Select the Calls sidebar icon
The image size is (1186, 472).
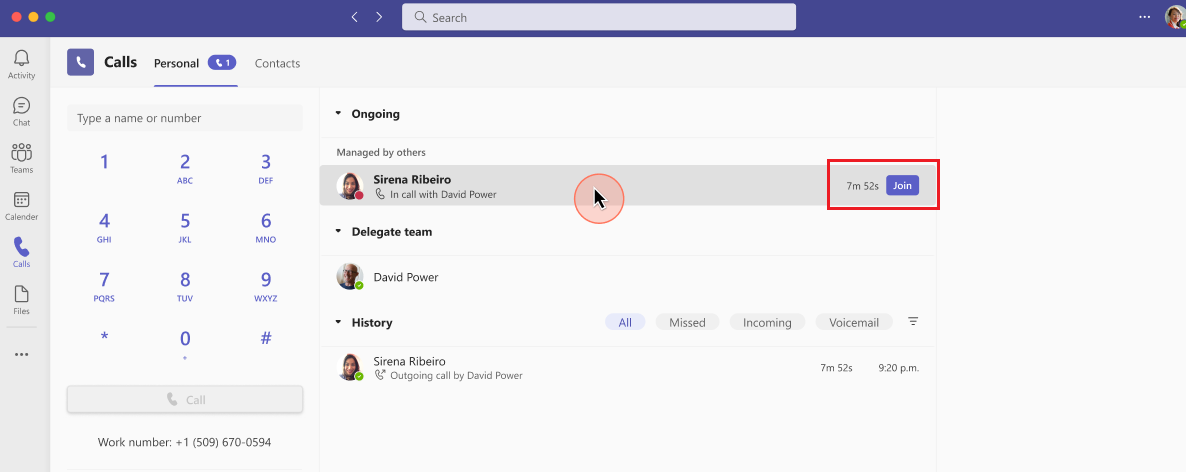point(21,253)
